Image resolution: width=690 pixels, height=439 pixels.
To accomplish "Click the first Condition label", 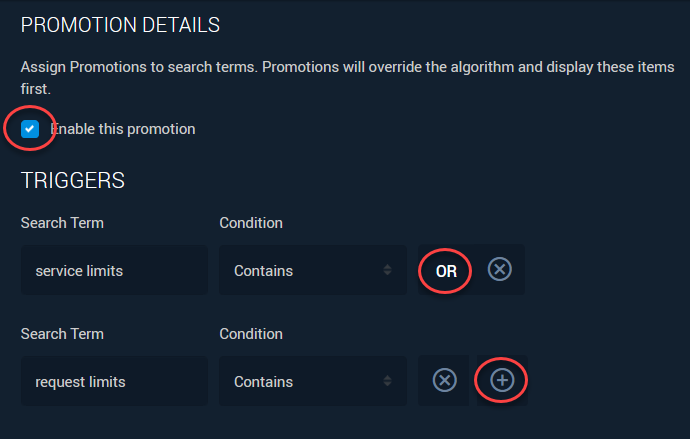I will click(251, 223).
